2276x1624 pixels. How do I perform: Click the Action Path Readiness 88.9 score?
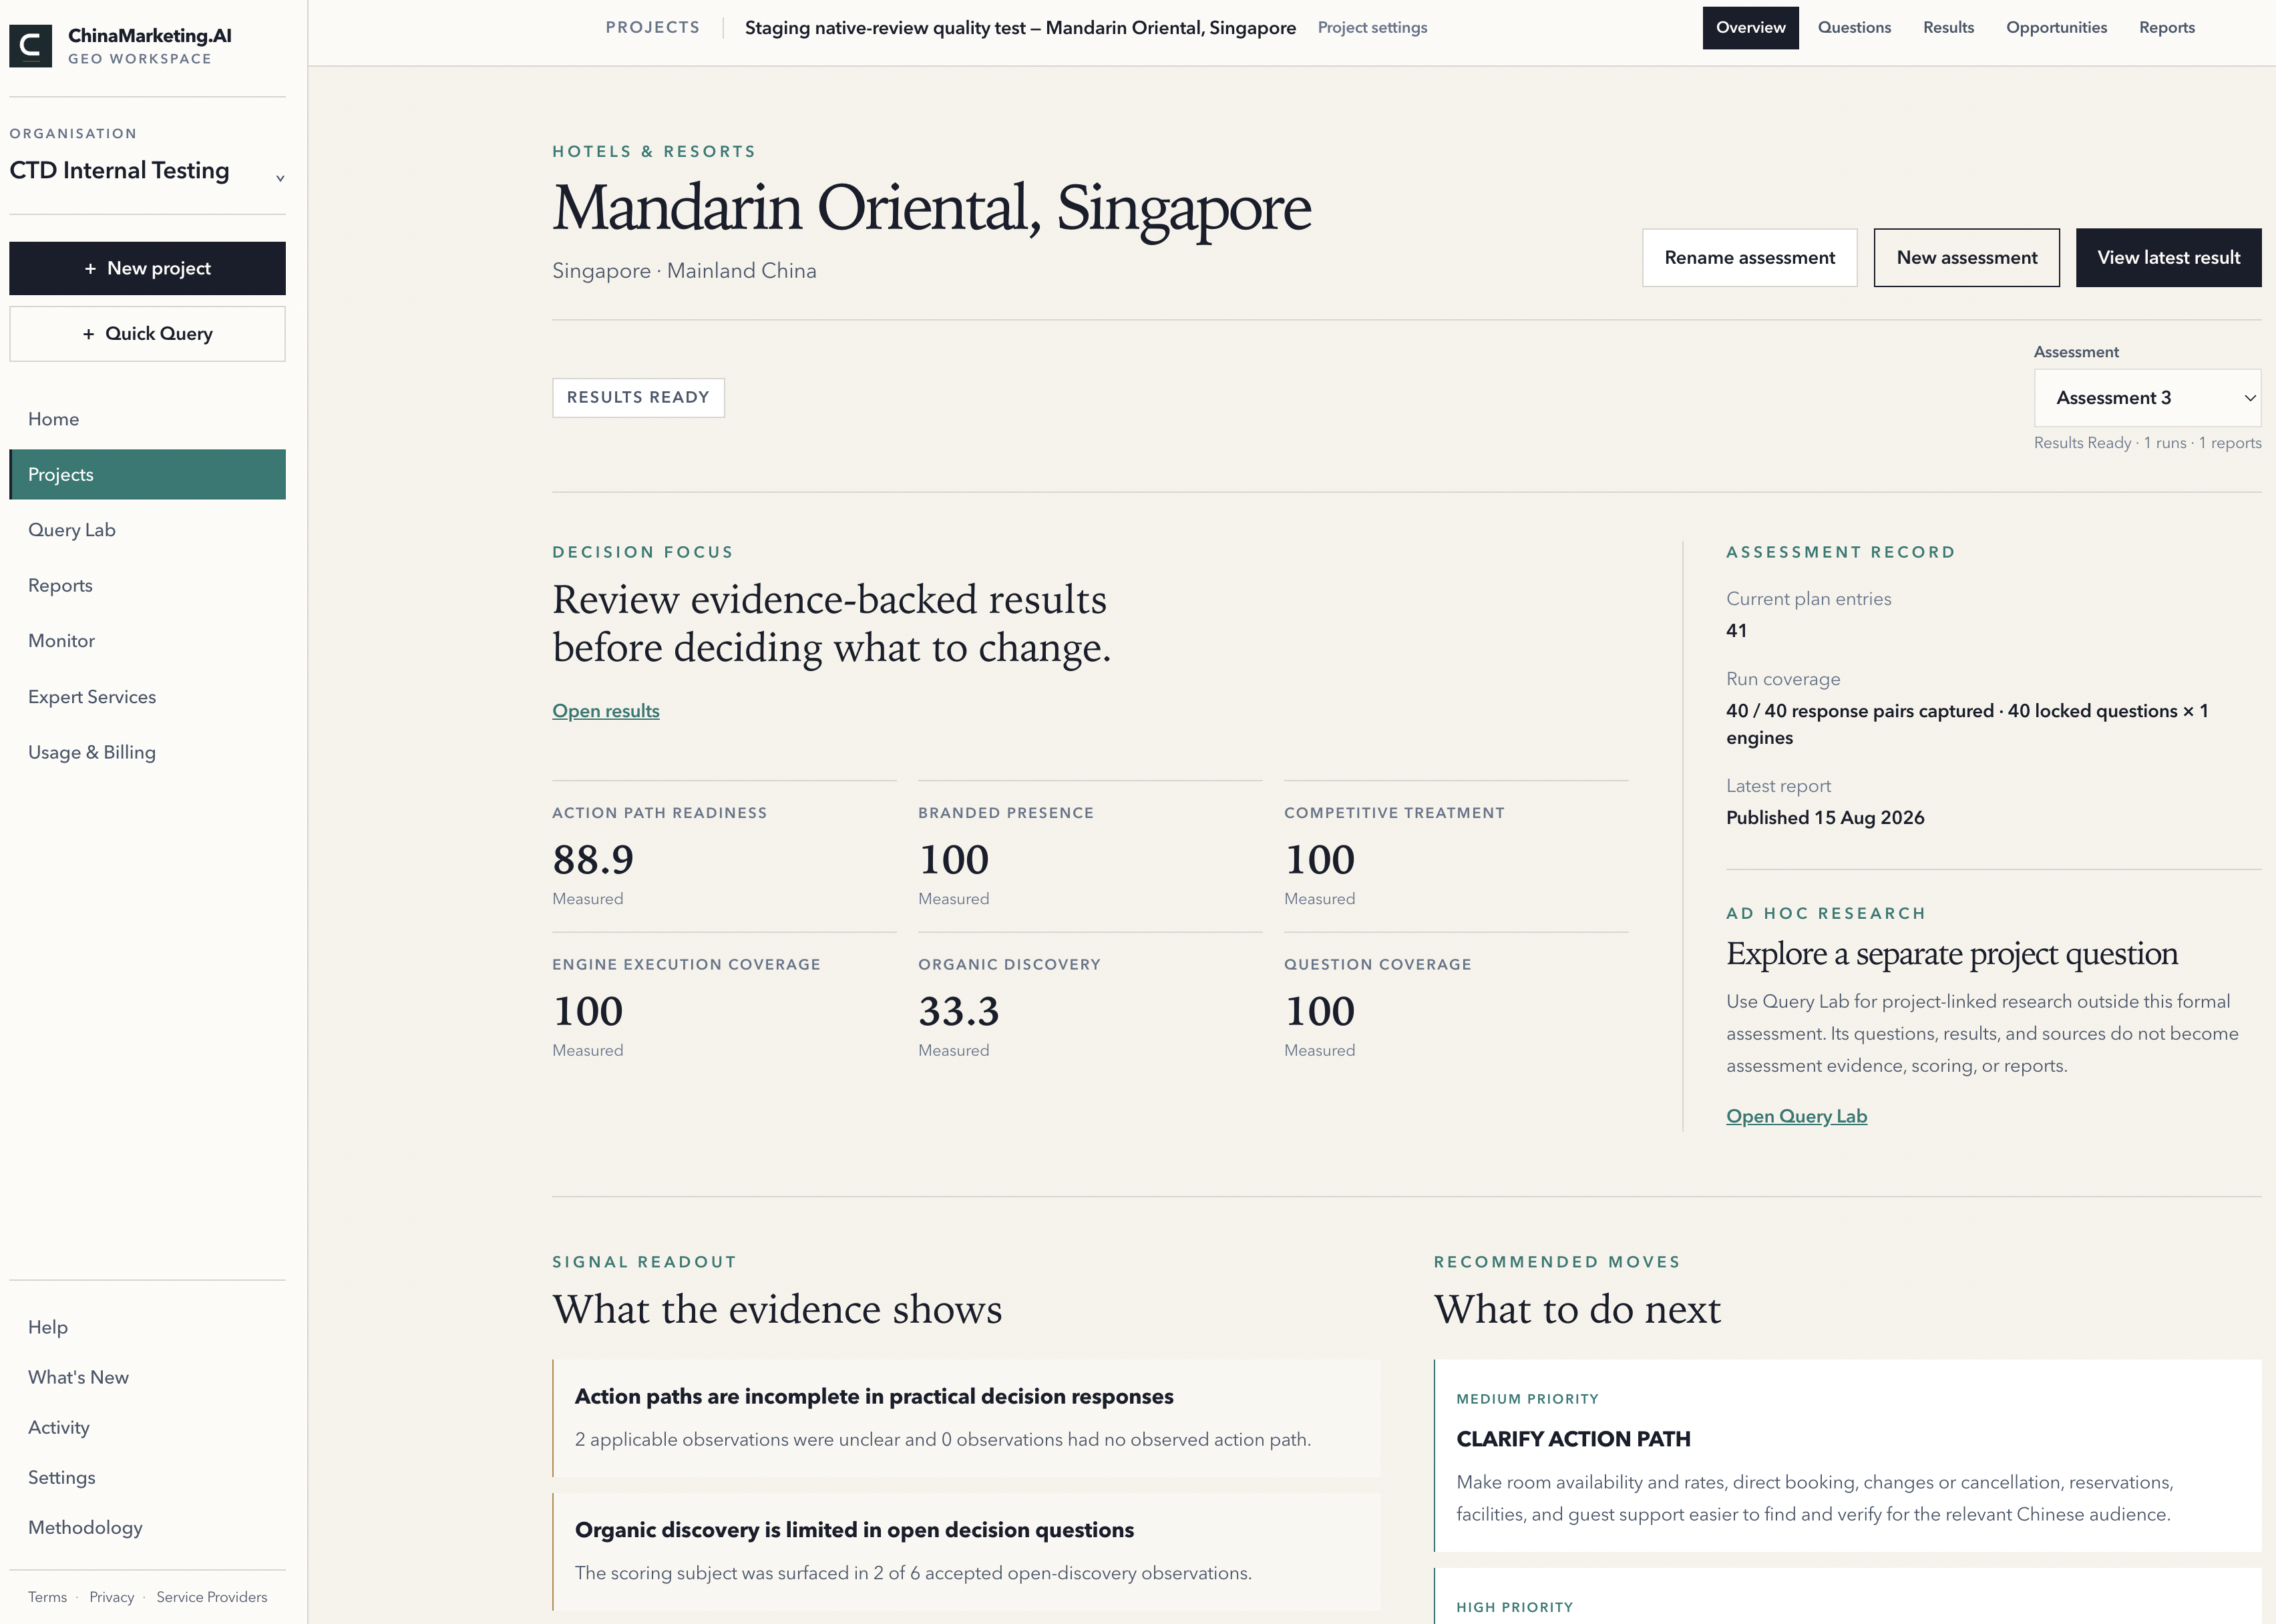point(593,860)
